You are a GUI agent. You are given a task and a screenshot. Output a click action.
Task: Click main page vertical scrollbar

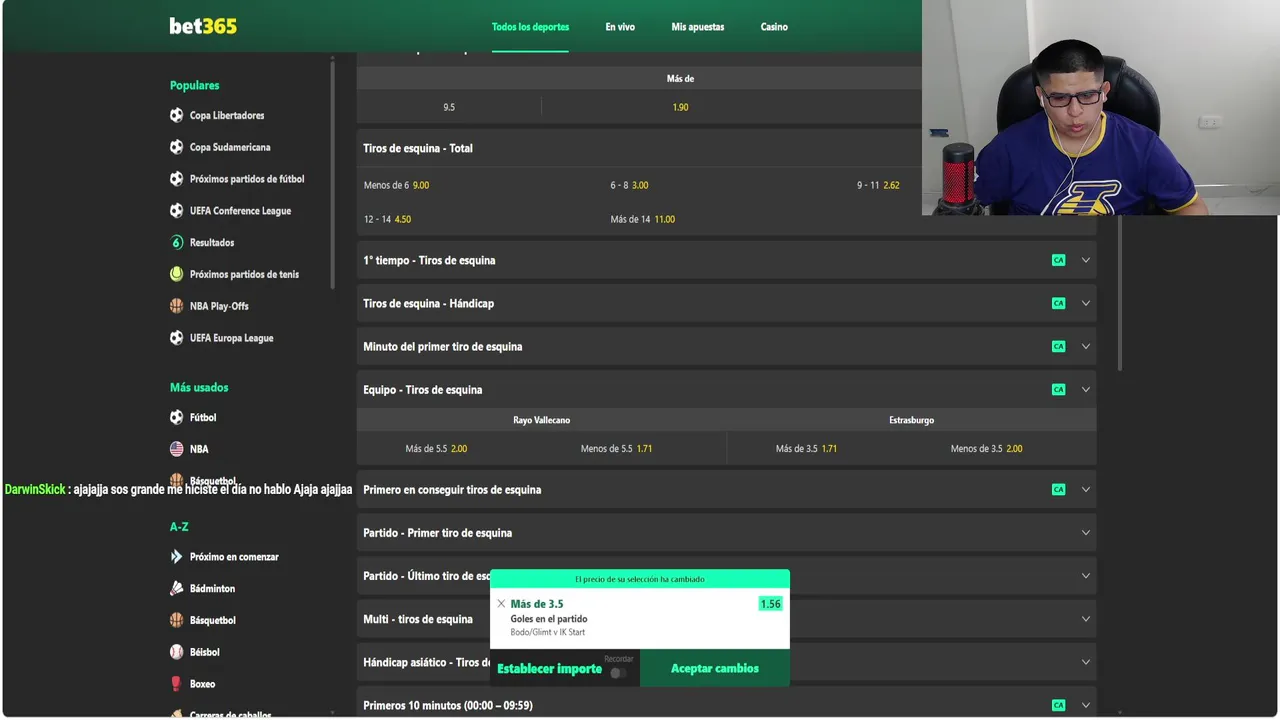pyautogui.click(x=1118, y=292)
